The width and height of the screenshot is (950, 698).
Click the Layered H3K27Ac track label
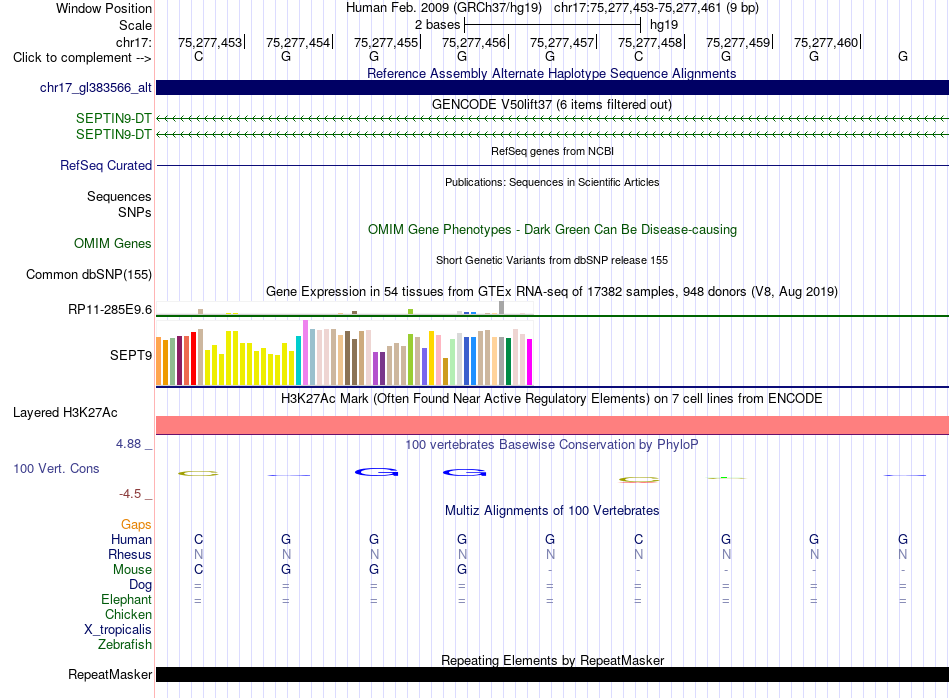[x=65, y=413]
